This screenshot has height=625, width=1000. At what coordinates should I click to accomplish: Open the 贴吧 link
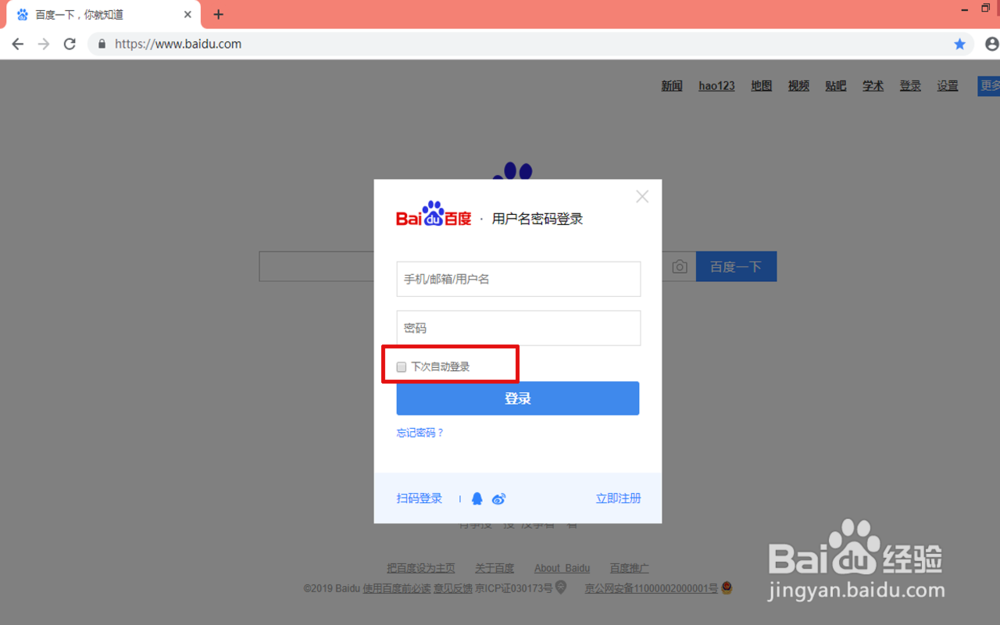pos(835,85)
